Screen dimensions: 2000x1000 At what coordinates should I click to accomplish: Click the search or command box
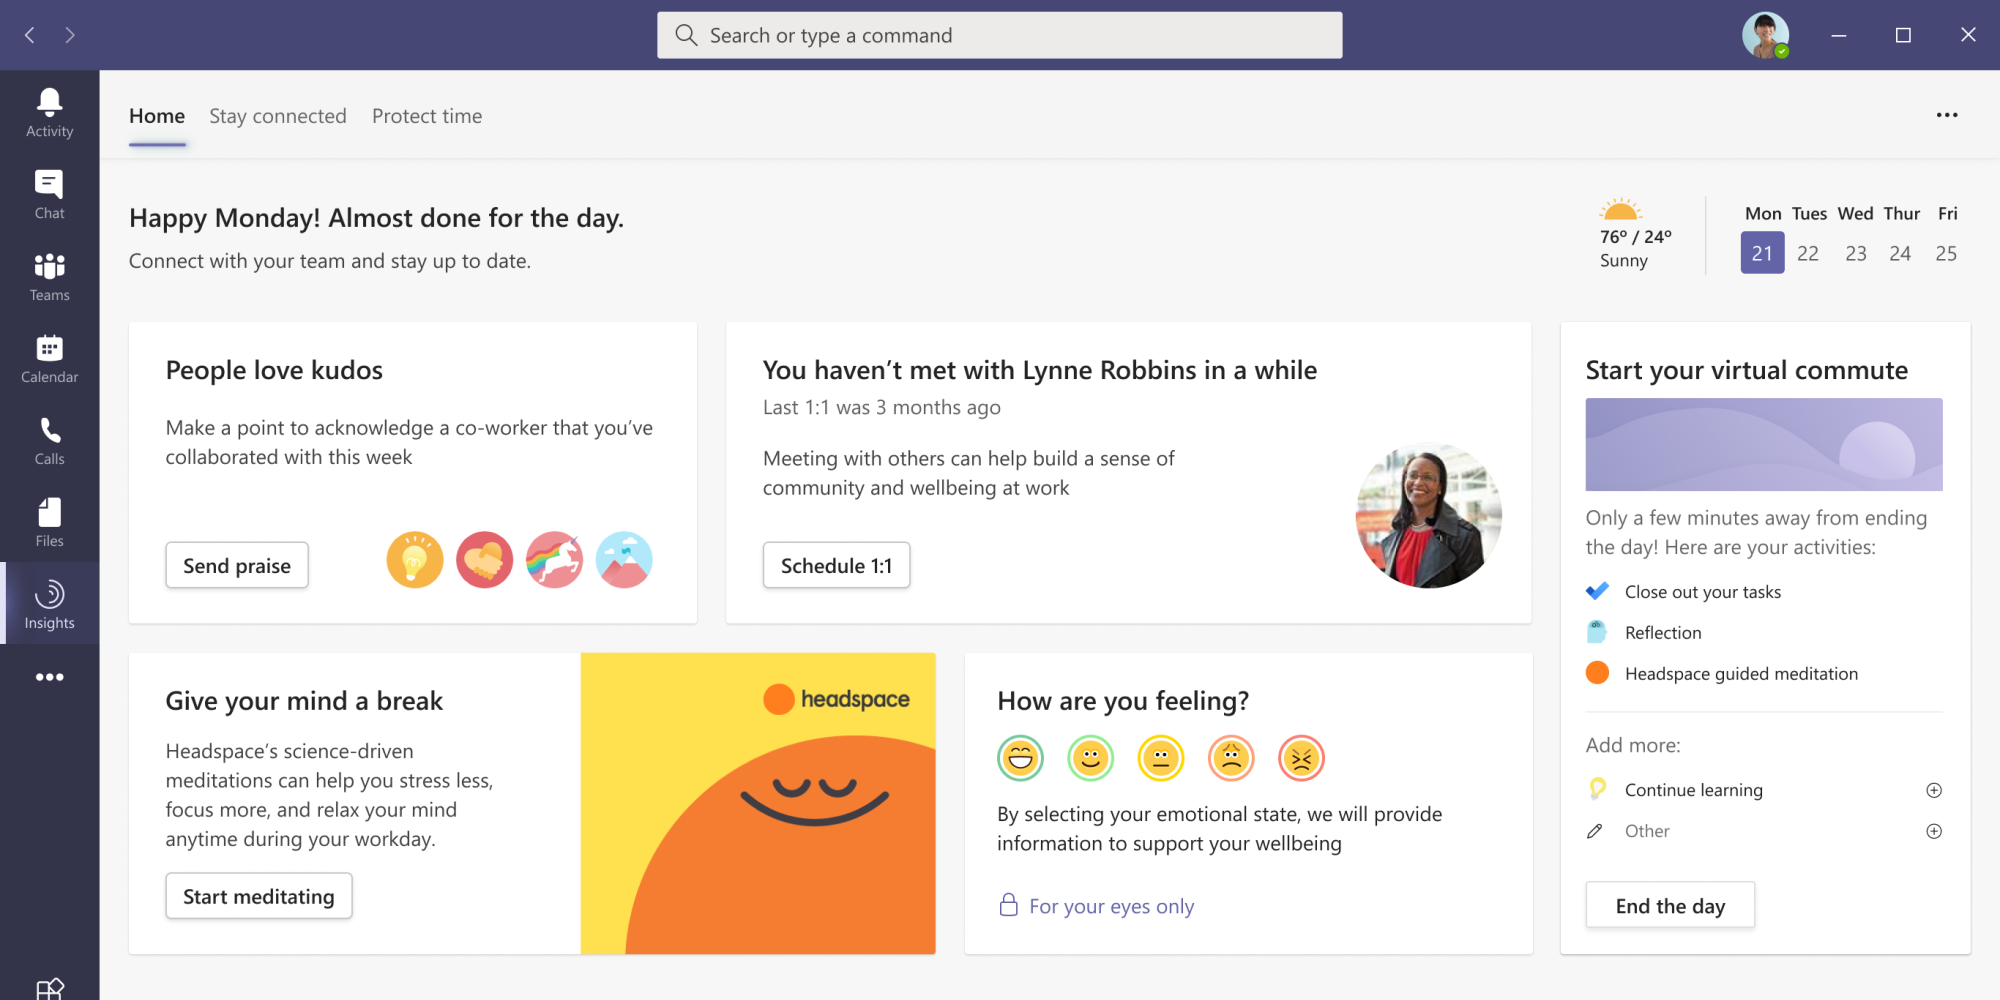click(x=999, y=35)
